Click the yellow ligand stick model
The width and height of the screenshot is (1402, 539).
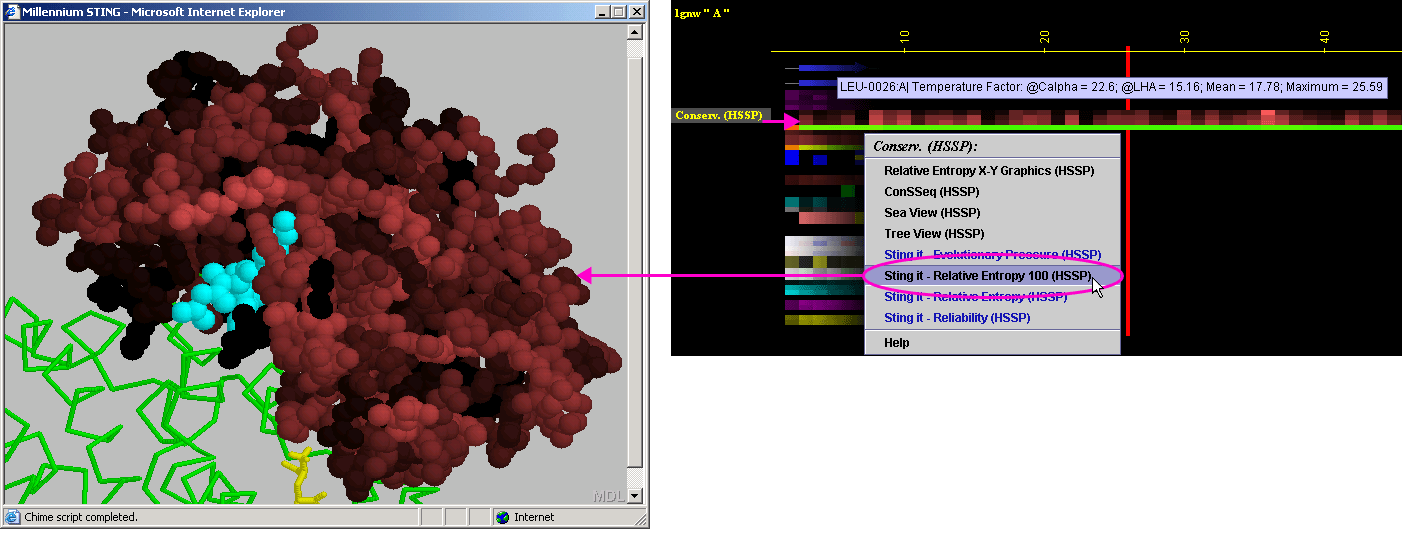coord(300,477)
